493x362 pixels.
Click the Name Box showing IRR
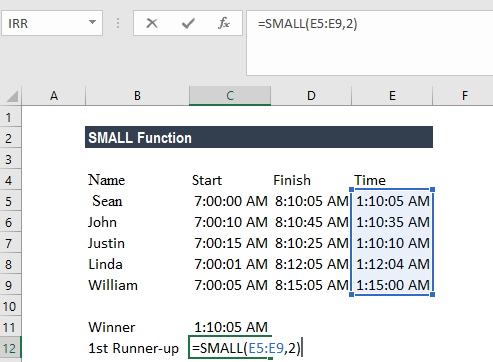coord(52,23)
